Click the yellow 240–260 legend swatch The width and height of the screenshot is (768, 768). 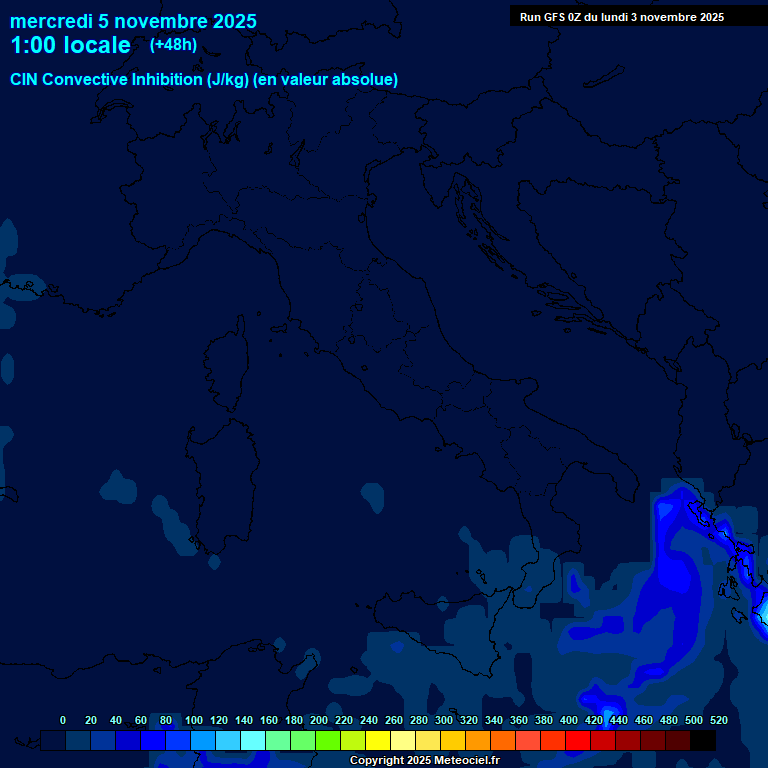378,740
